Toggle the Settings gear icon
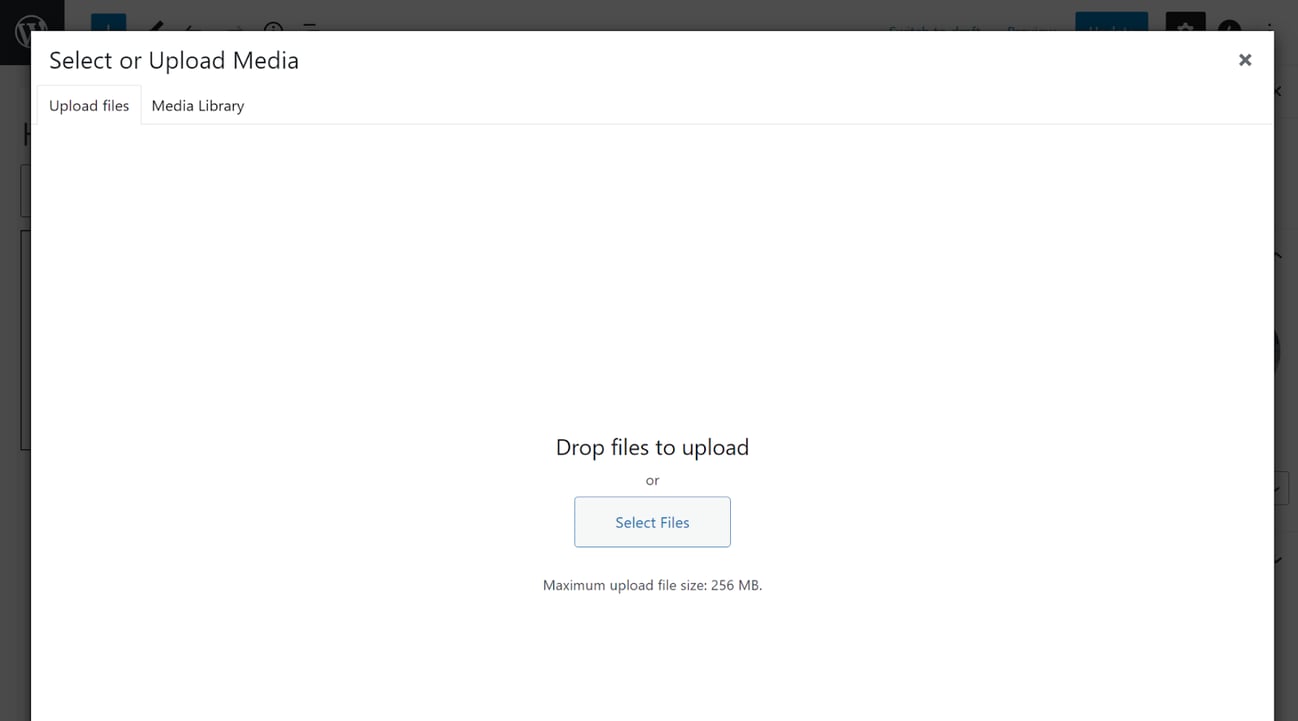 [1185, 24]
